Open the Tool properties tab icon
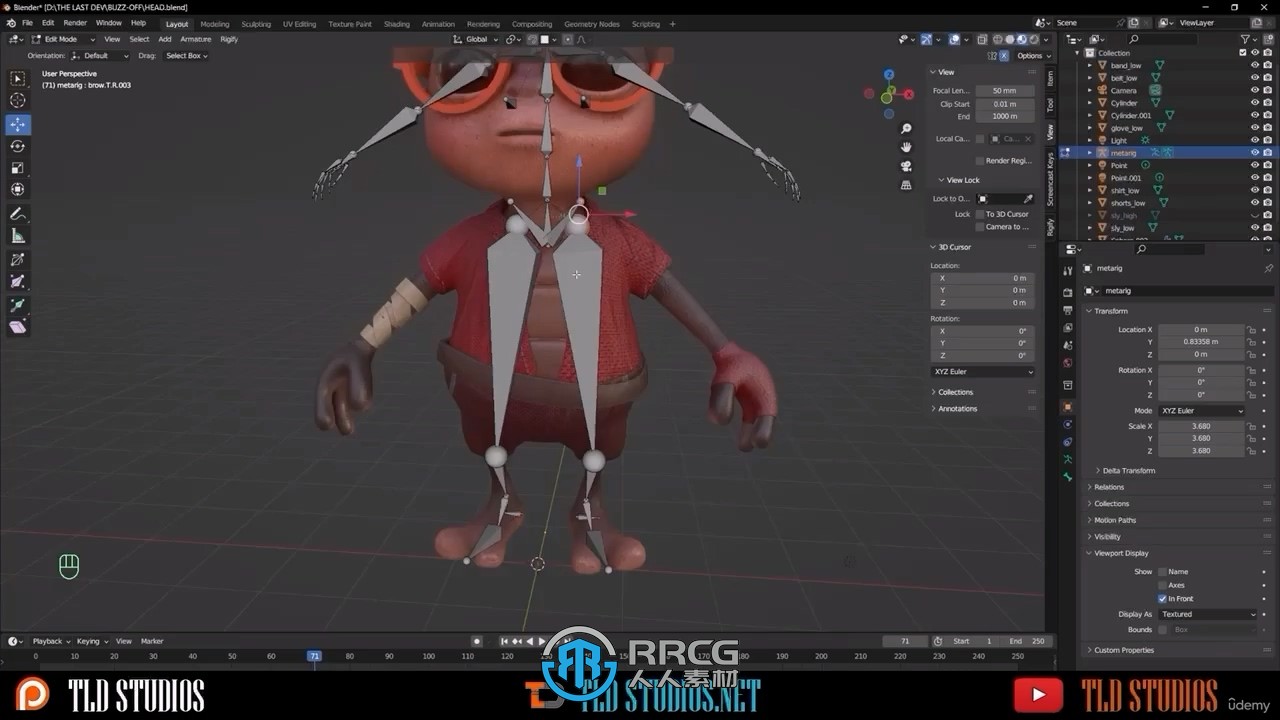The image size is (1280, 720). pyautogui.click(x=1068, y=270)
